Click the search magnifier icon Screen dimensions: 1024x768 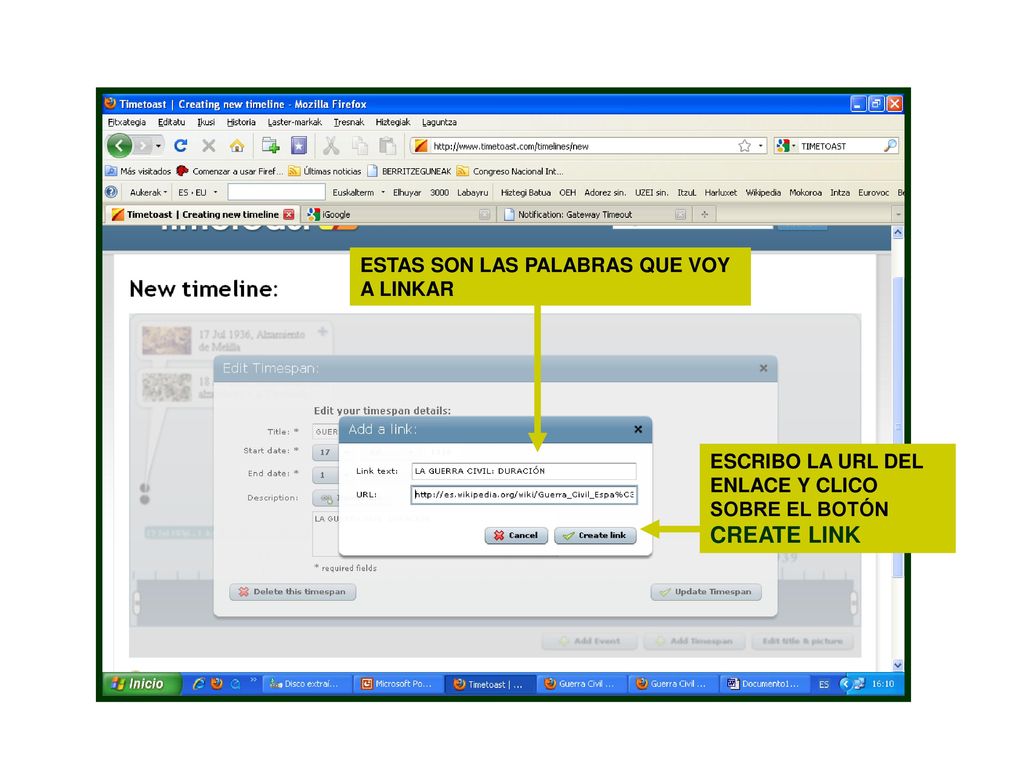tap(890, 146)
